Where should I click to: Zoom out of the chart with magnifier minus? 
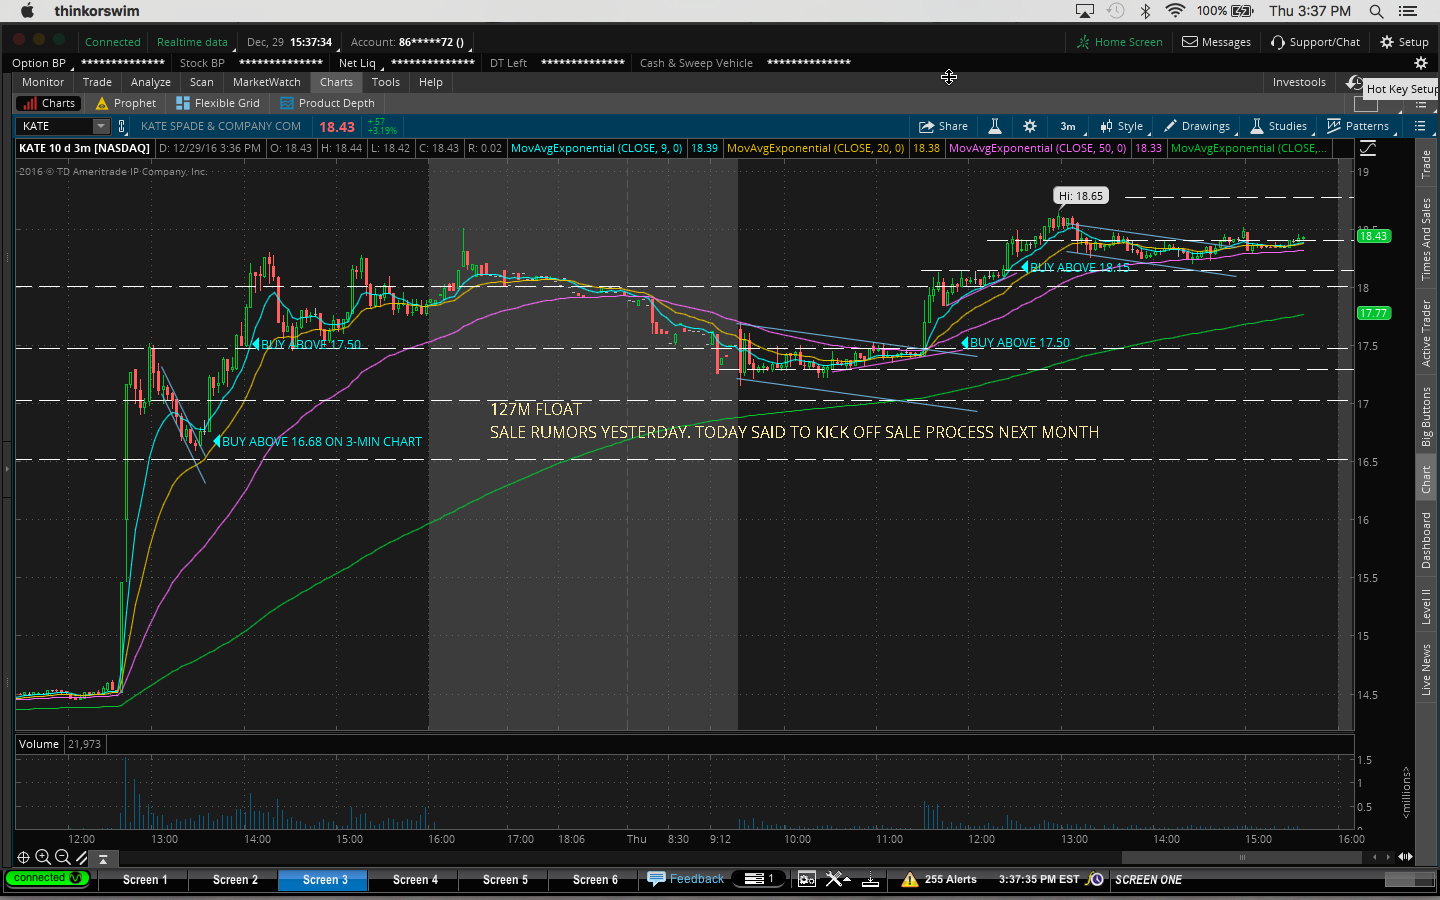(62, 857)
